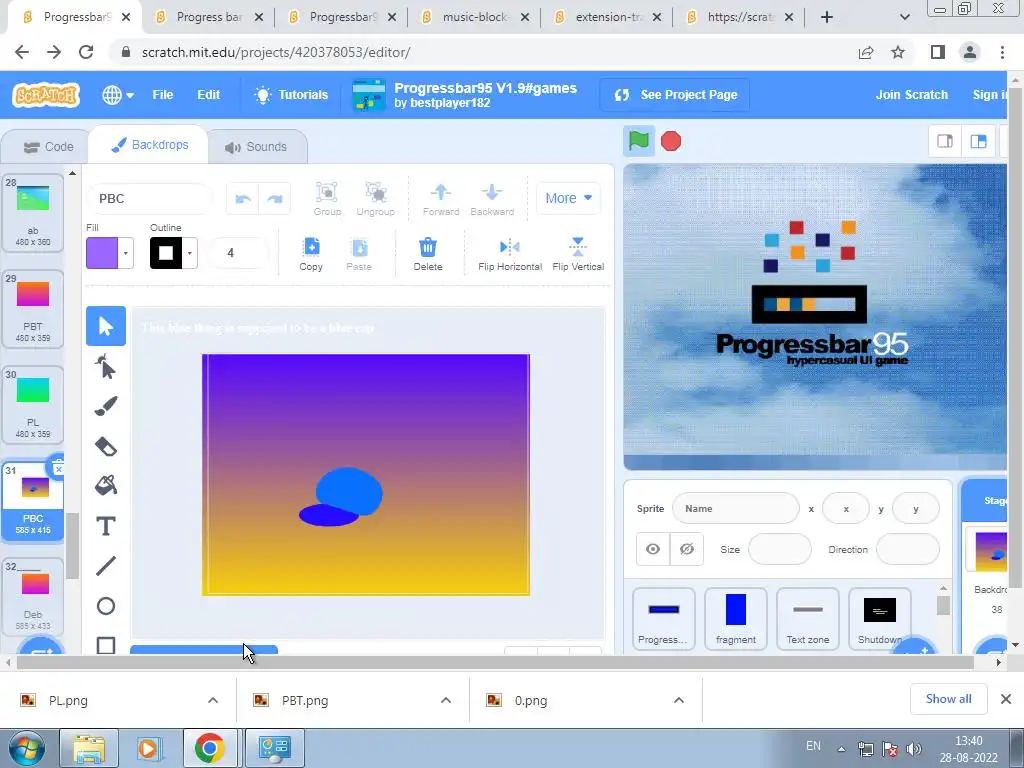Switch to the large stage layout
1024x768 pixels.
(978, 141)
